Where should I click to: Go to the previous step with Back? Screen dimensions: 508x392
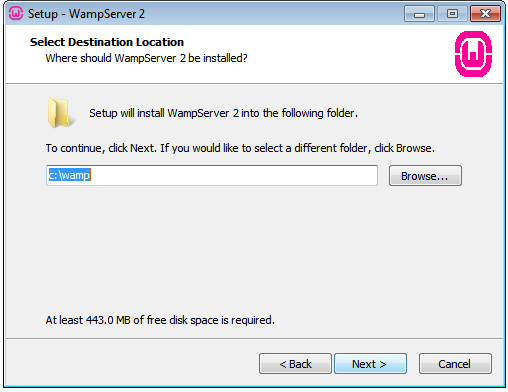point(295,364)
